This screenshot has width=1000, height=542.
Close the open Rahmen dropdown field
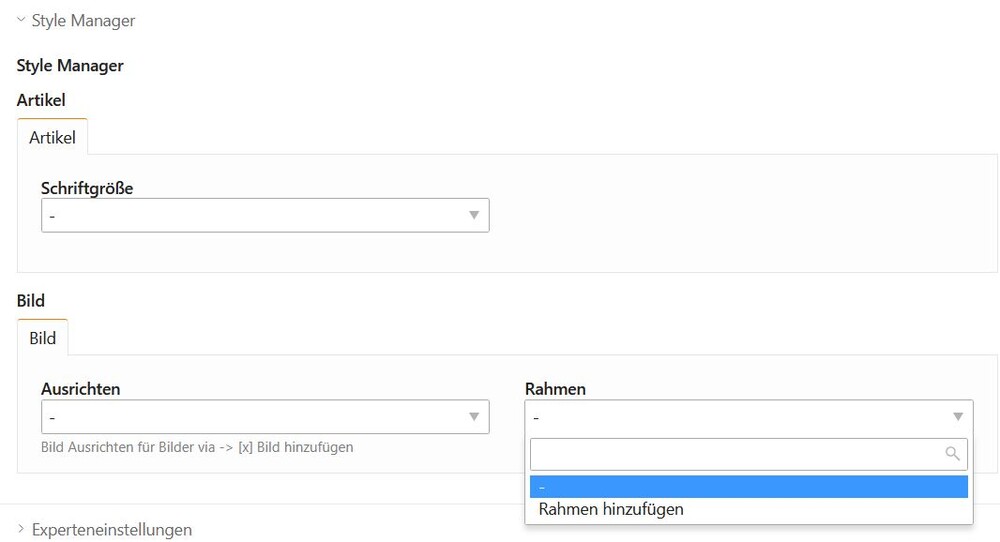pos(738,417)
